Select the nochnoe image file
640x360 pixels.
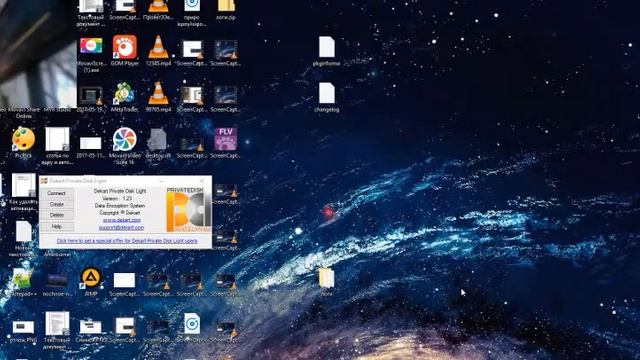pos(57,283)
